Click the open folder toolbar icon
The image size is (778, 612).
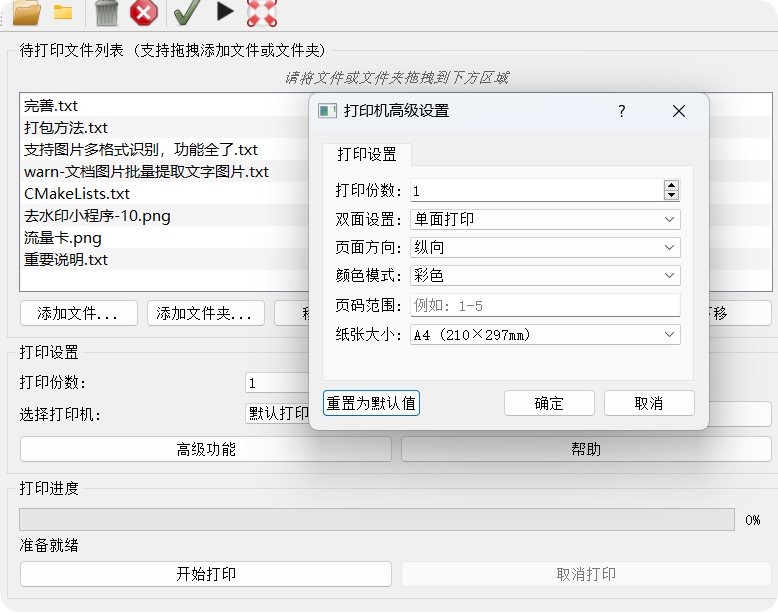click(x=27, y=12)
